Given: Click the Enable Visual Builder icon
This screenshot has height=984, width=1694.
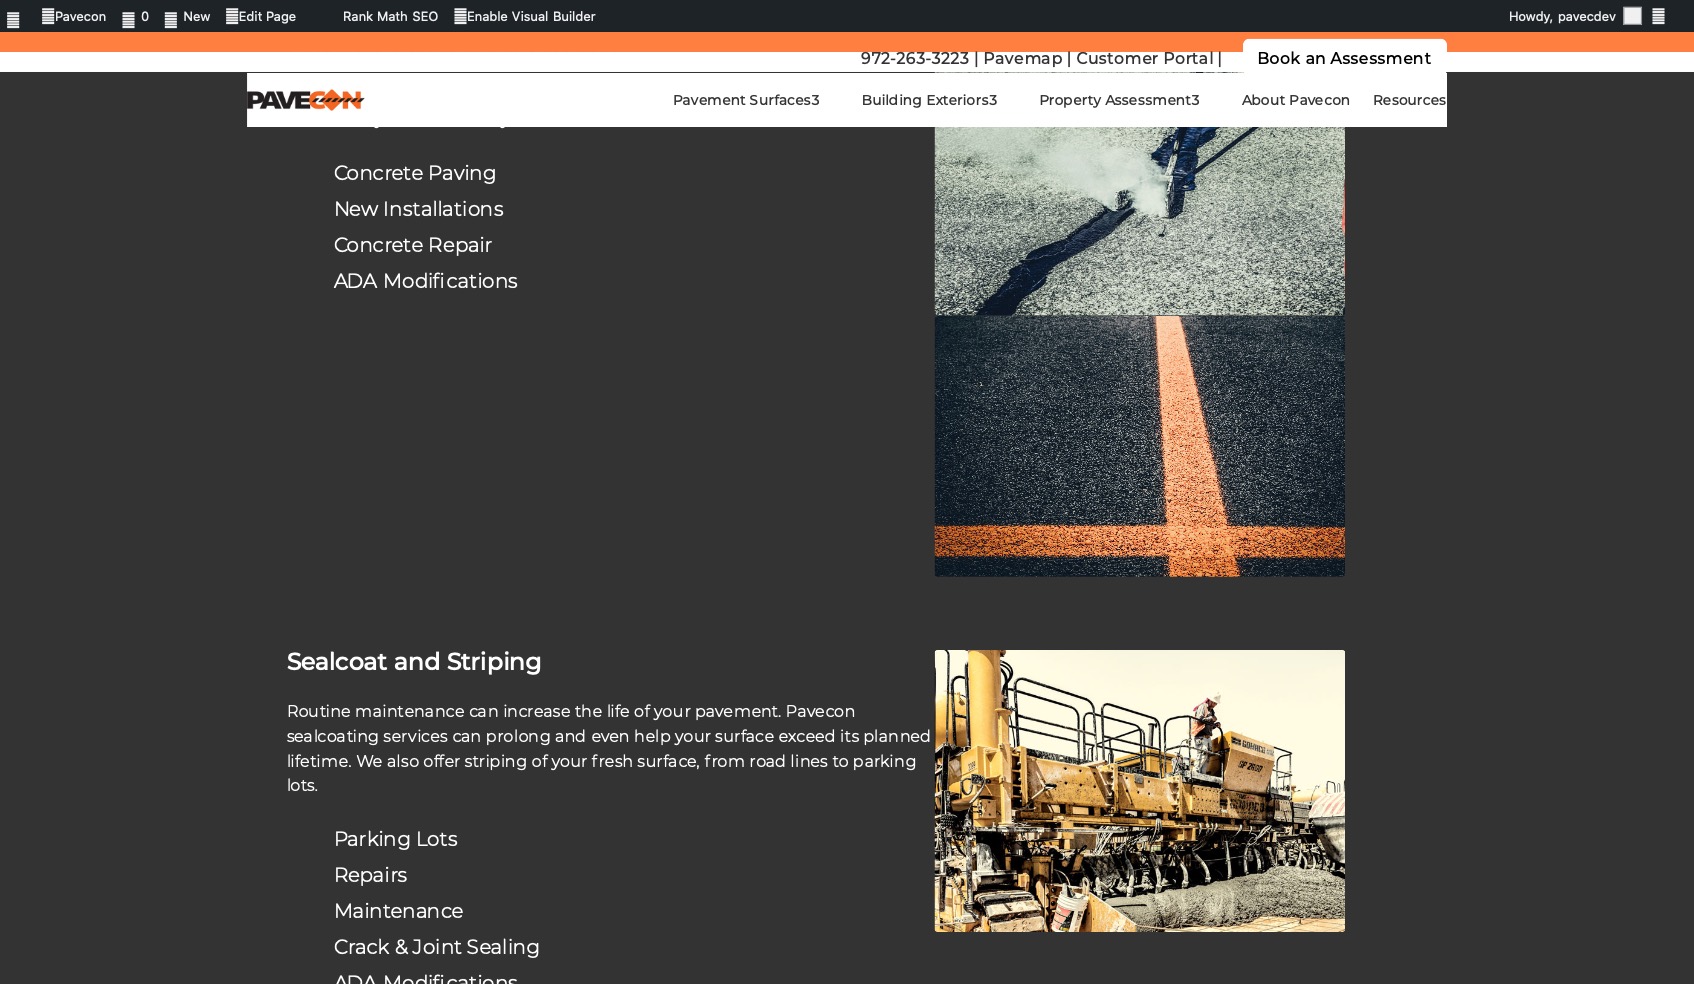Looking at the screenshot, I should 460,16.
